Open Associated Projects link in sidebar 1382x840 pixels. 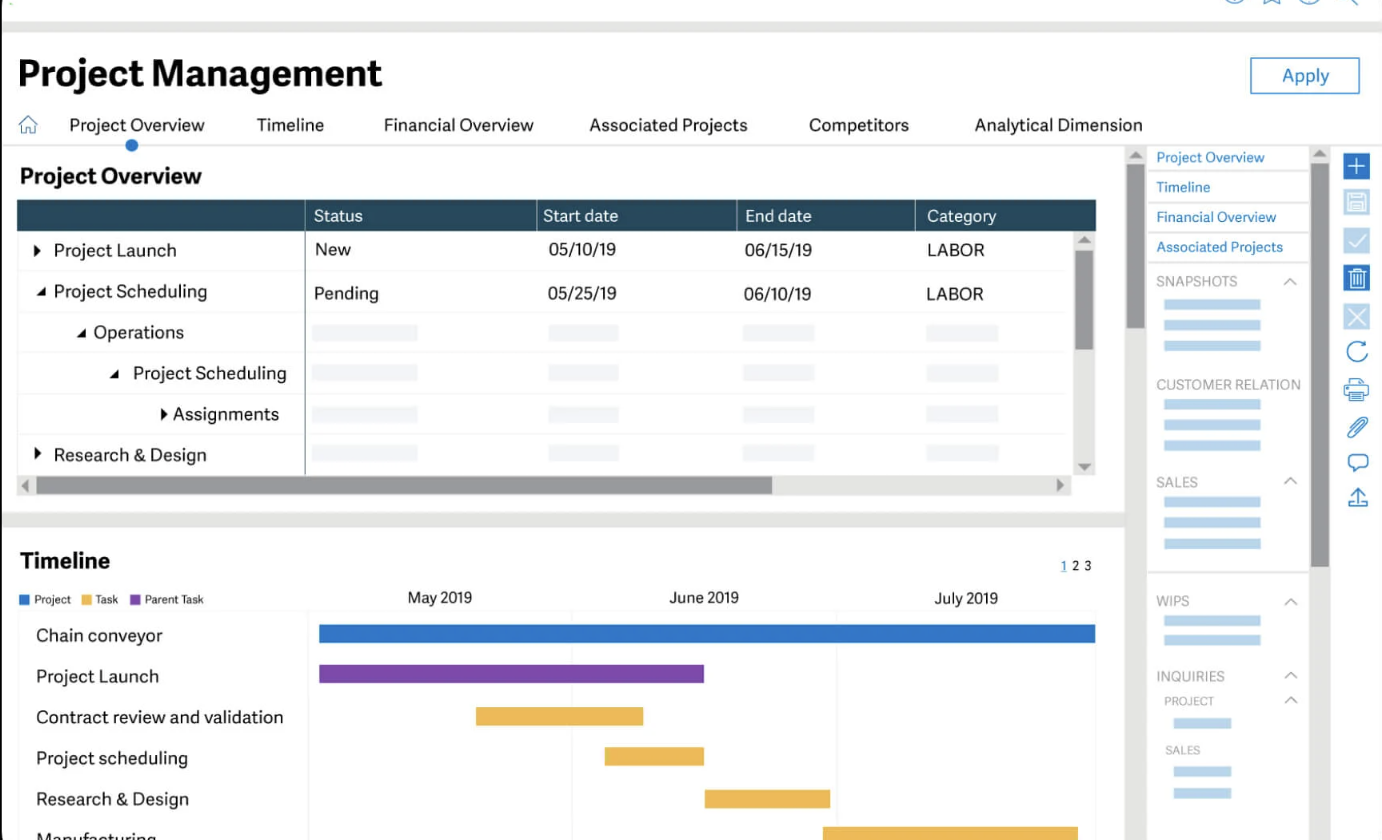point(1219,247)
